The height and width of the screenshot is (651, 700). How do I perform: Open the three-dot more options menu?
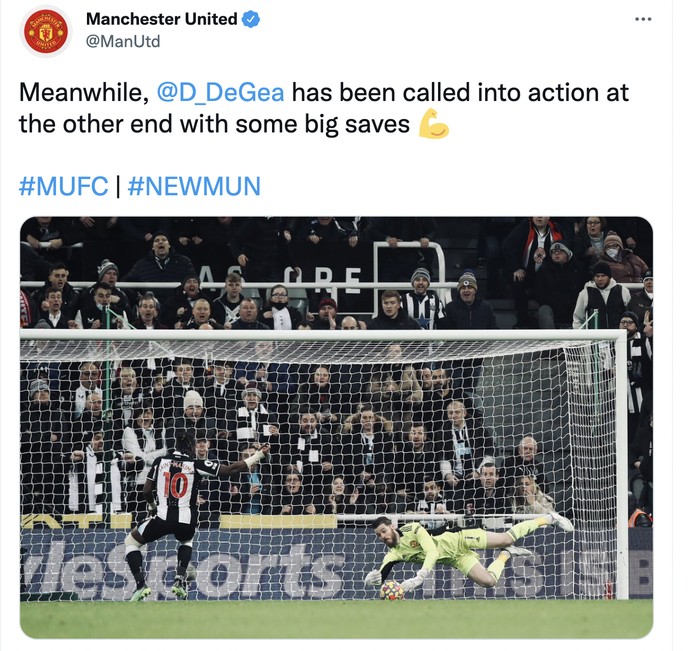tap(643, 19)
